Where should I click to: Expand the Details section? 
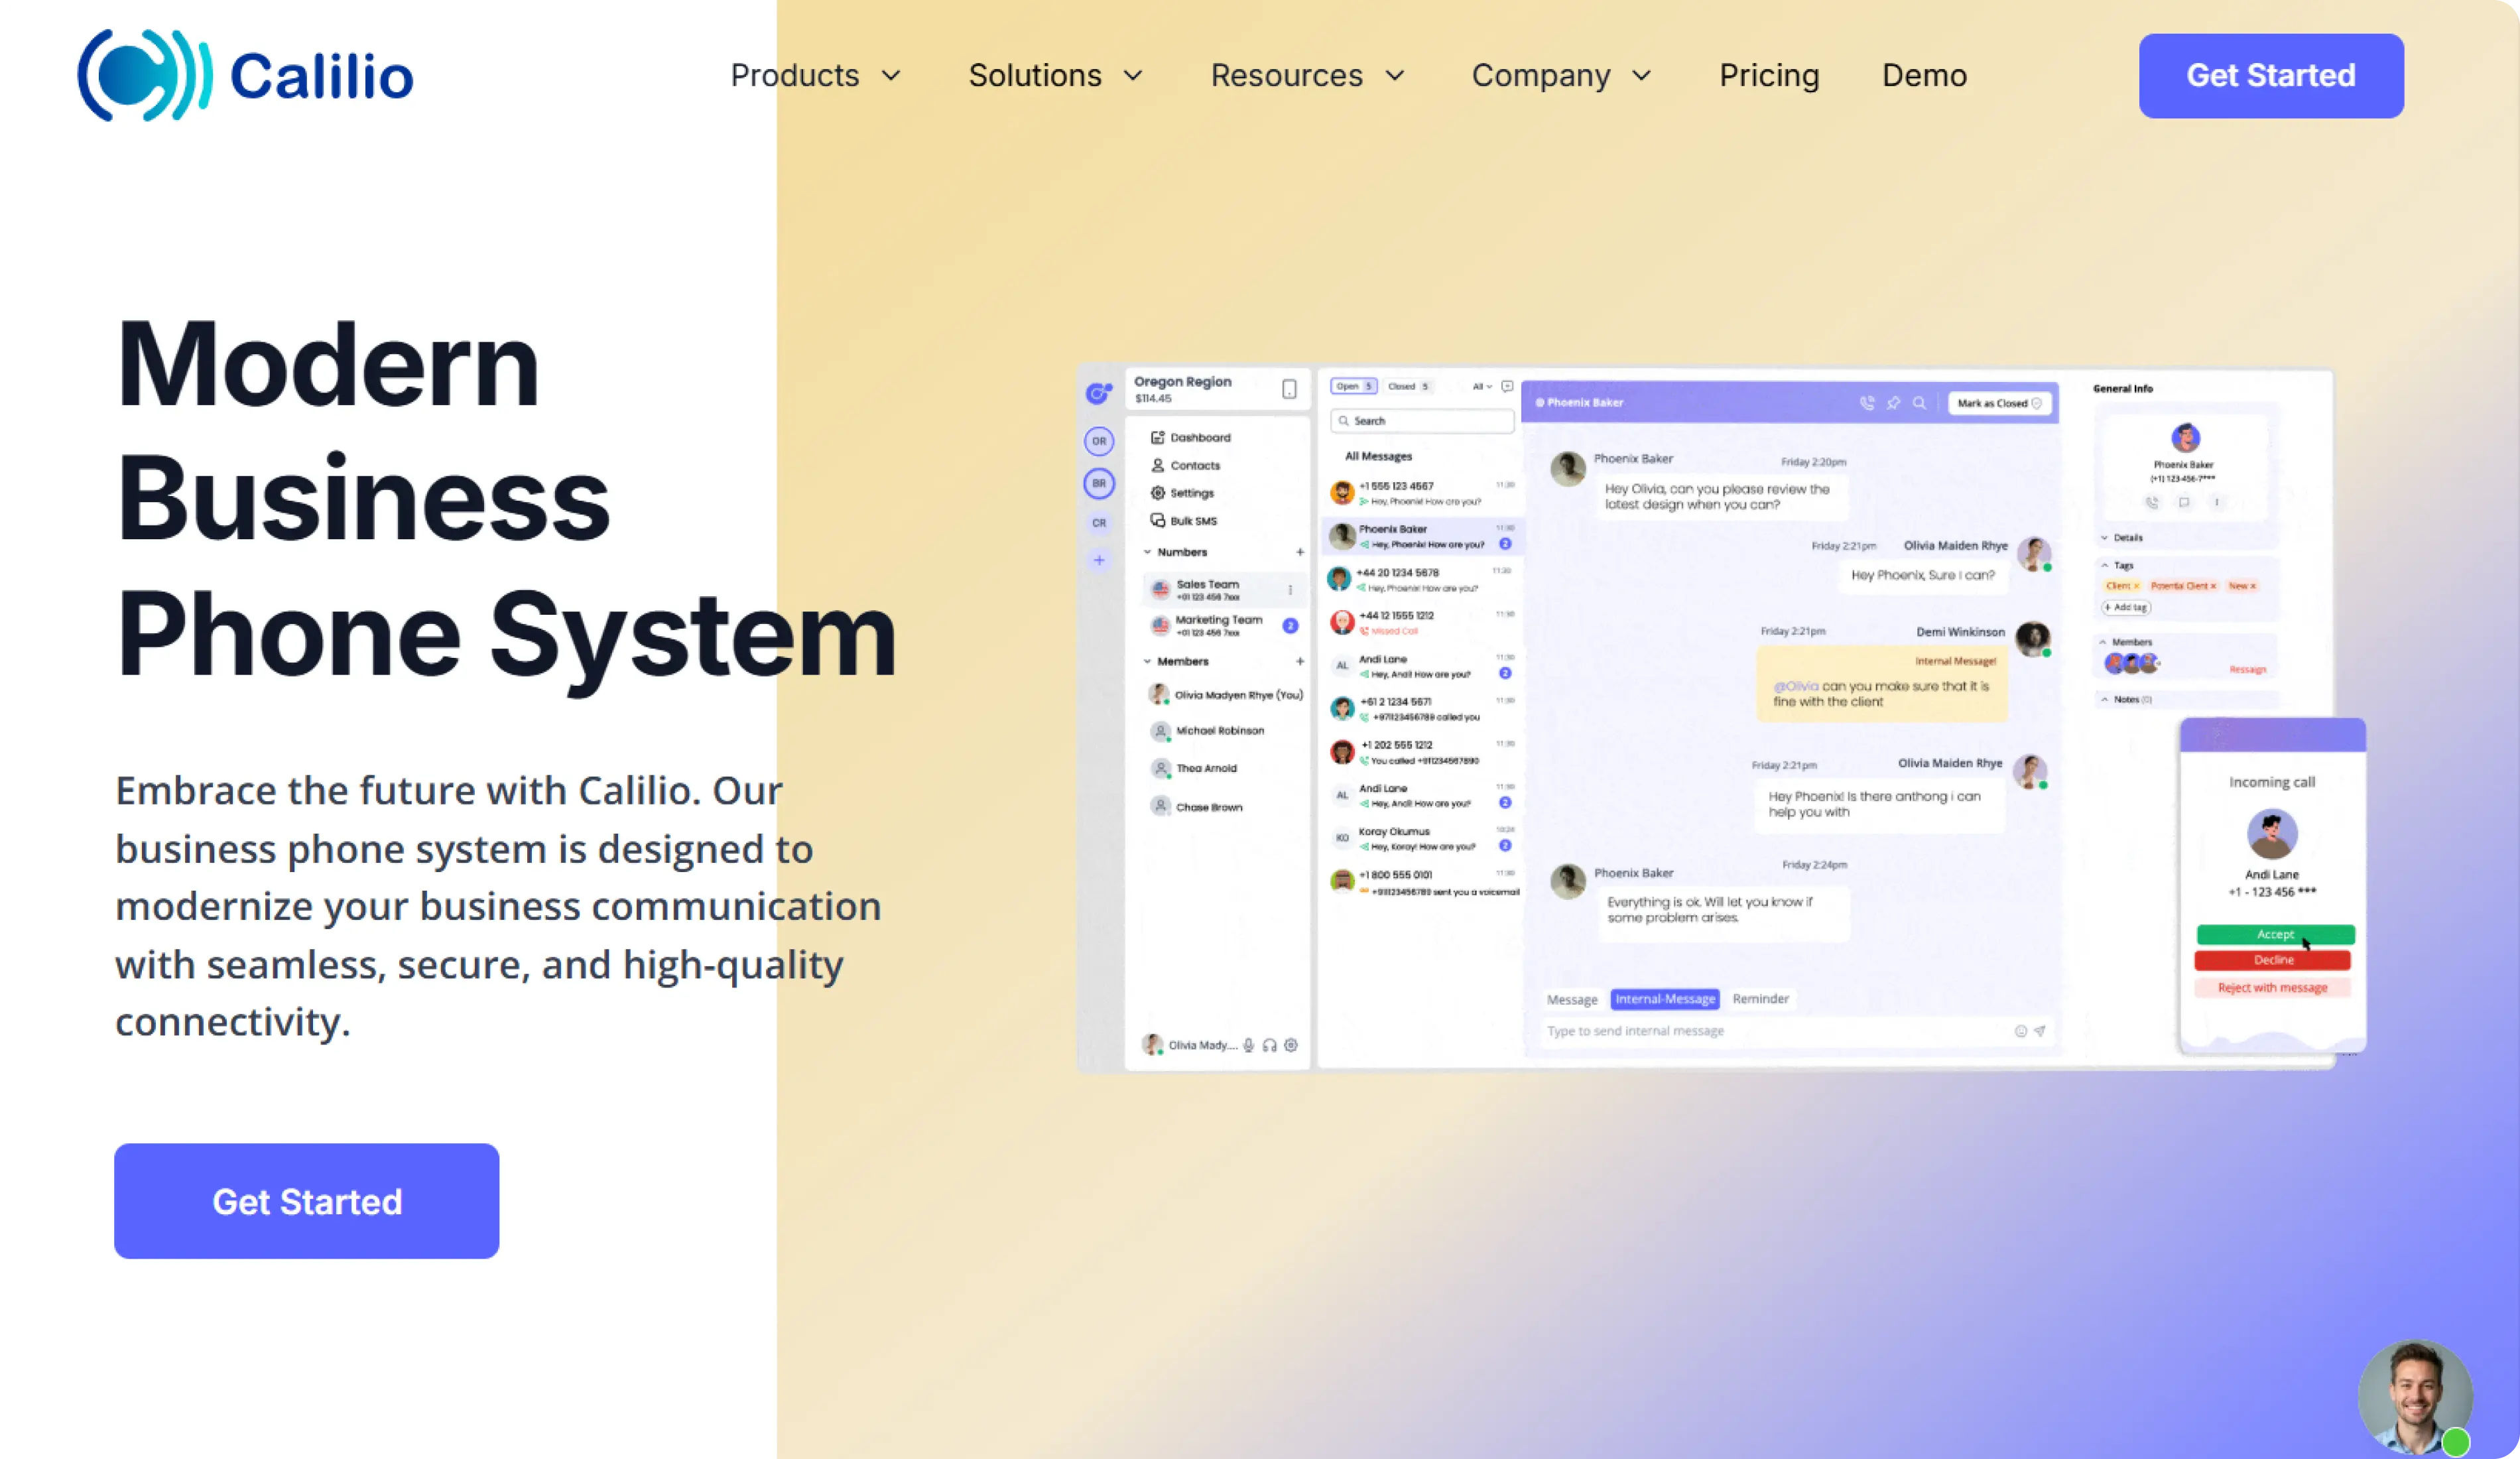[x=2104, y=538]
